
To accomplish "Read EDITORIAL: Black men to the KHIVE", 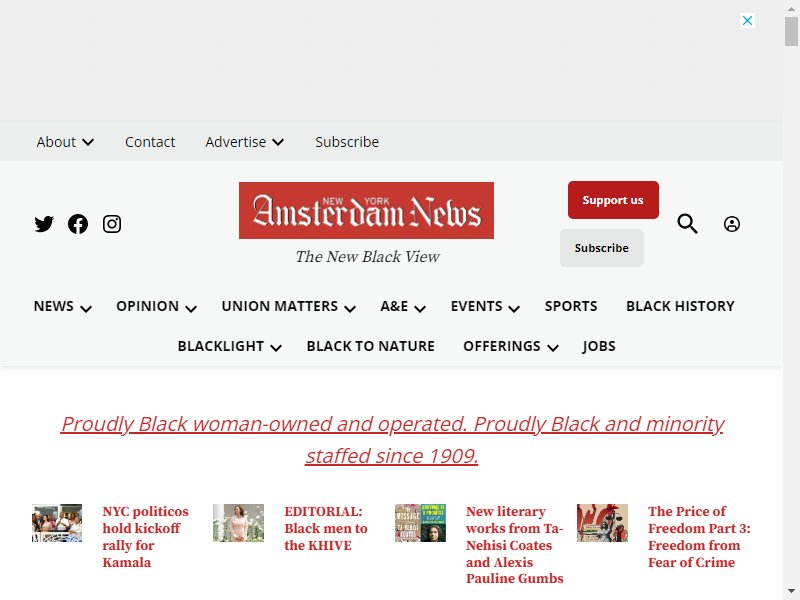I will coord(326,528).
